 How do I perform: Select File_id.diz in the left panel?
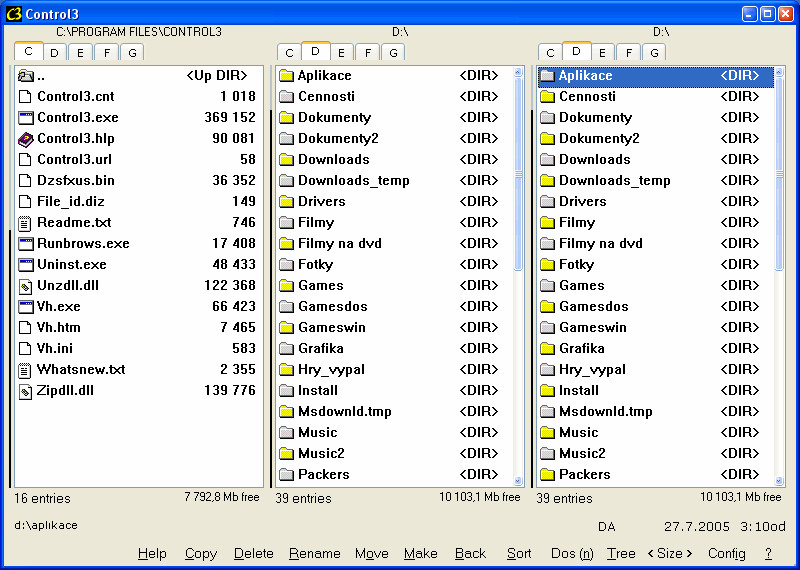pos(138,202)
